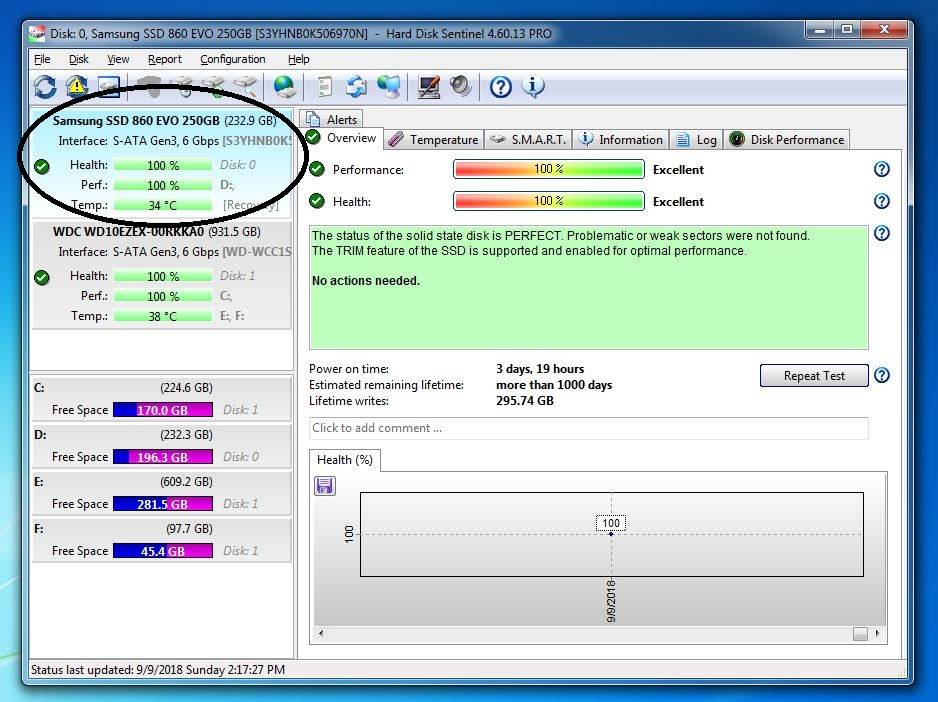
Task: Open the Disk menu
Action: click(78, 59)
